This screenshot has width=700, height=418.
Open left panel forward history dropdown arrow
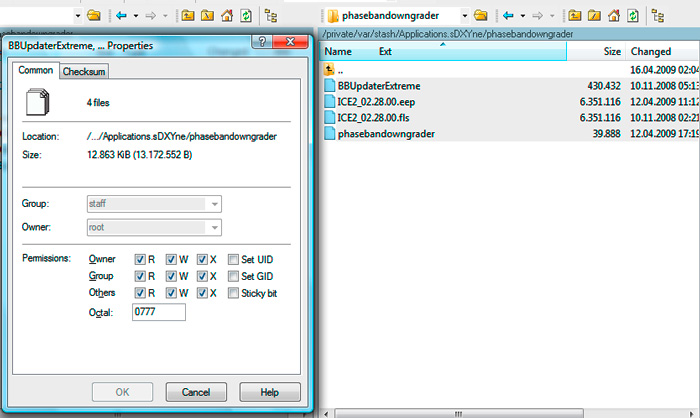[x=165, y=16]
